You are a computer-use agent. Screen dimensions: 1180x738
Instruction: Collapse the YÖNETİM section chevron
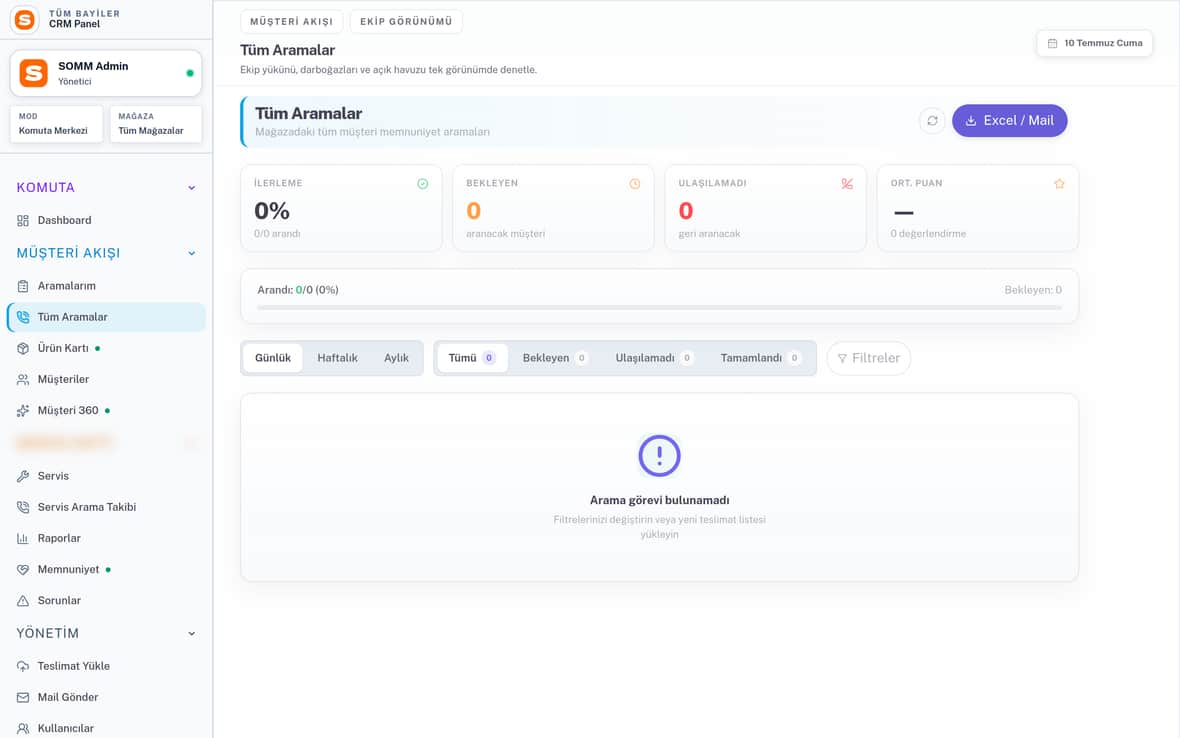tap(192, 633)
